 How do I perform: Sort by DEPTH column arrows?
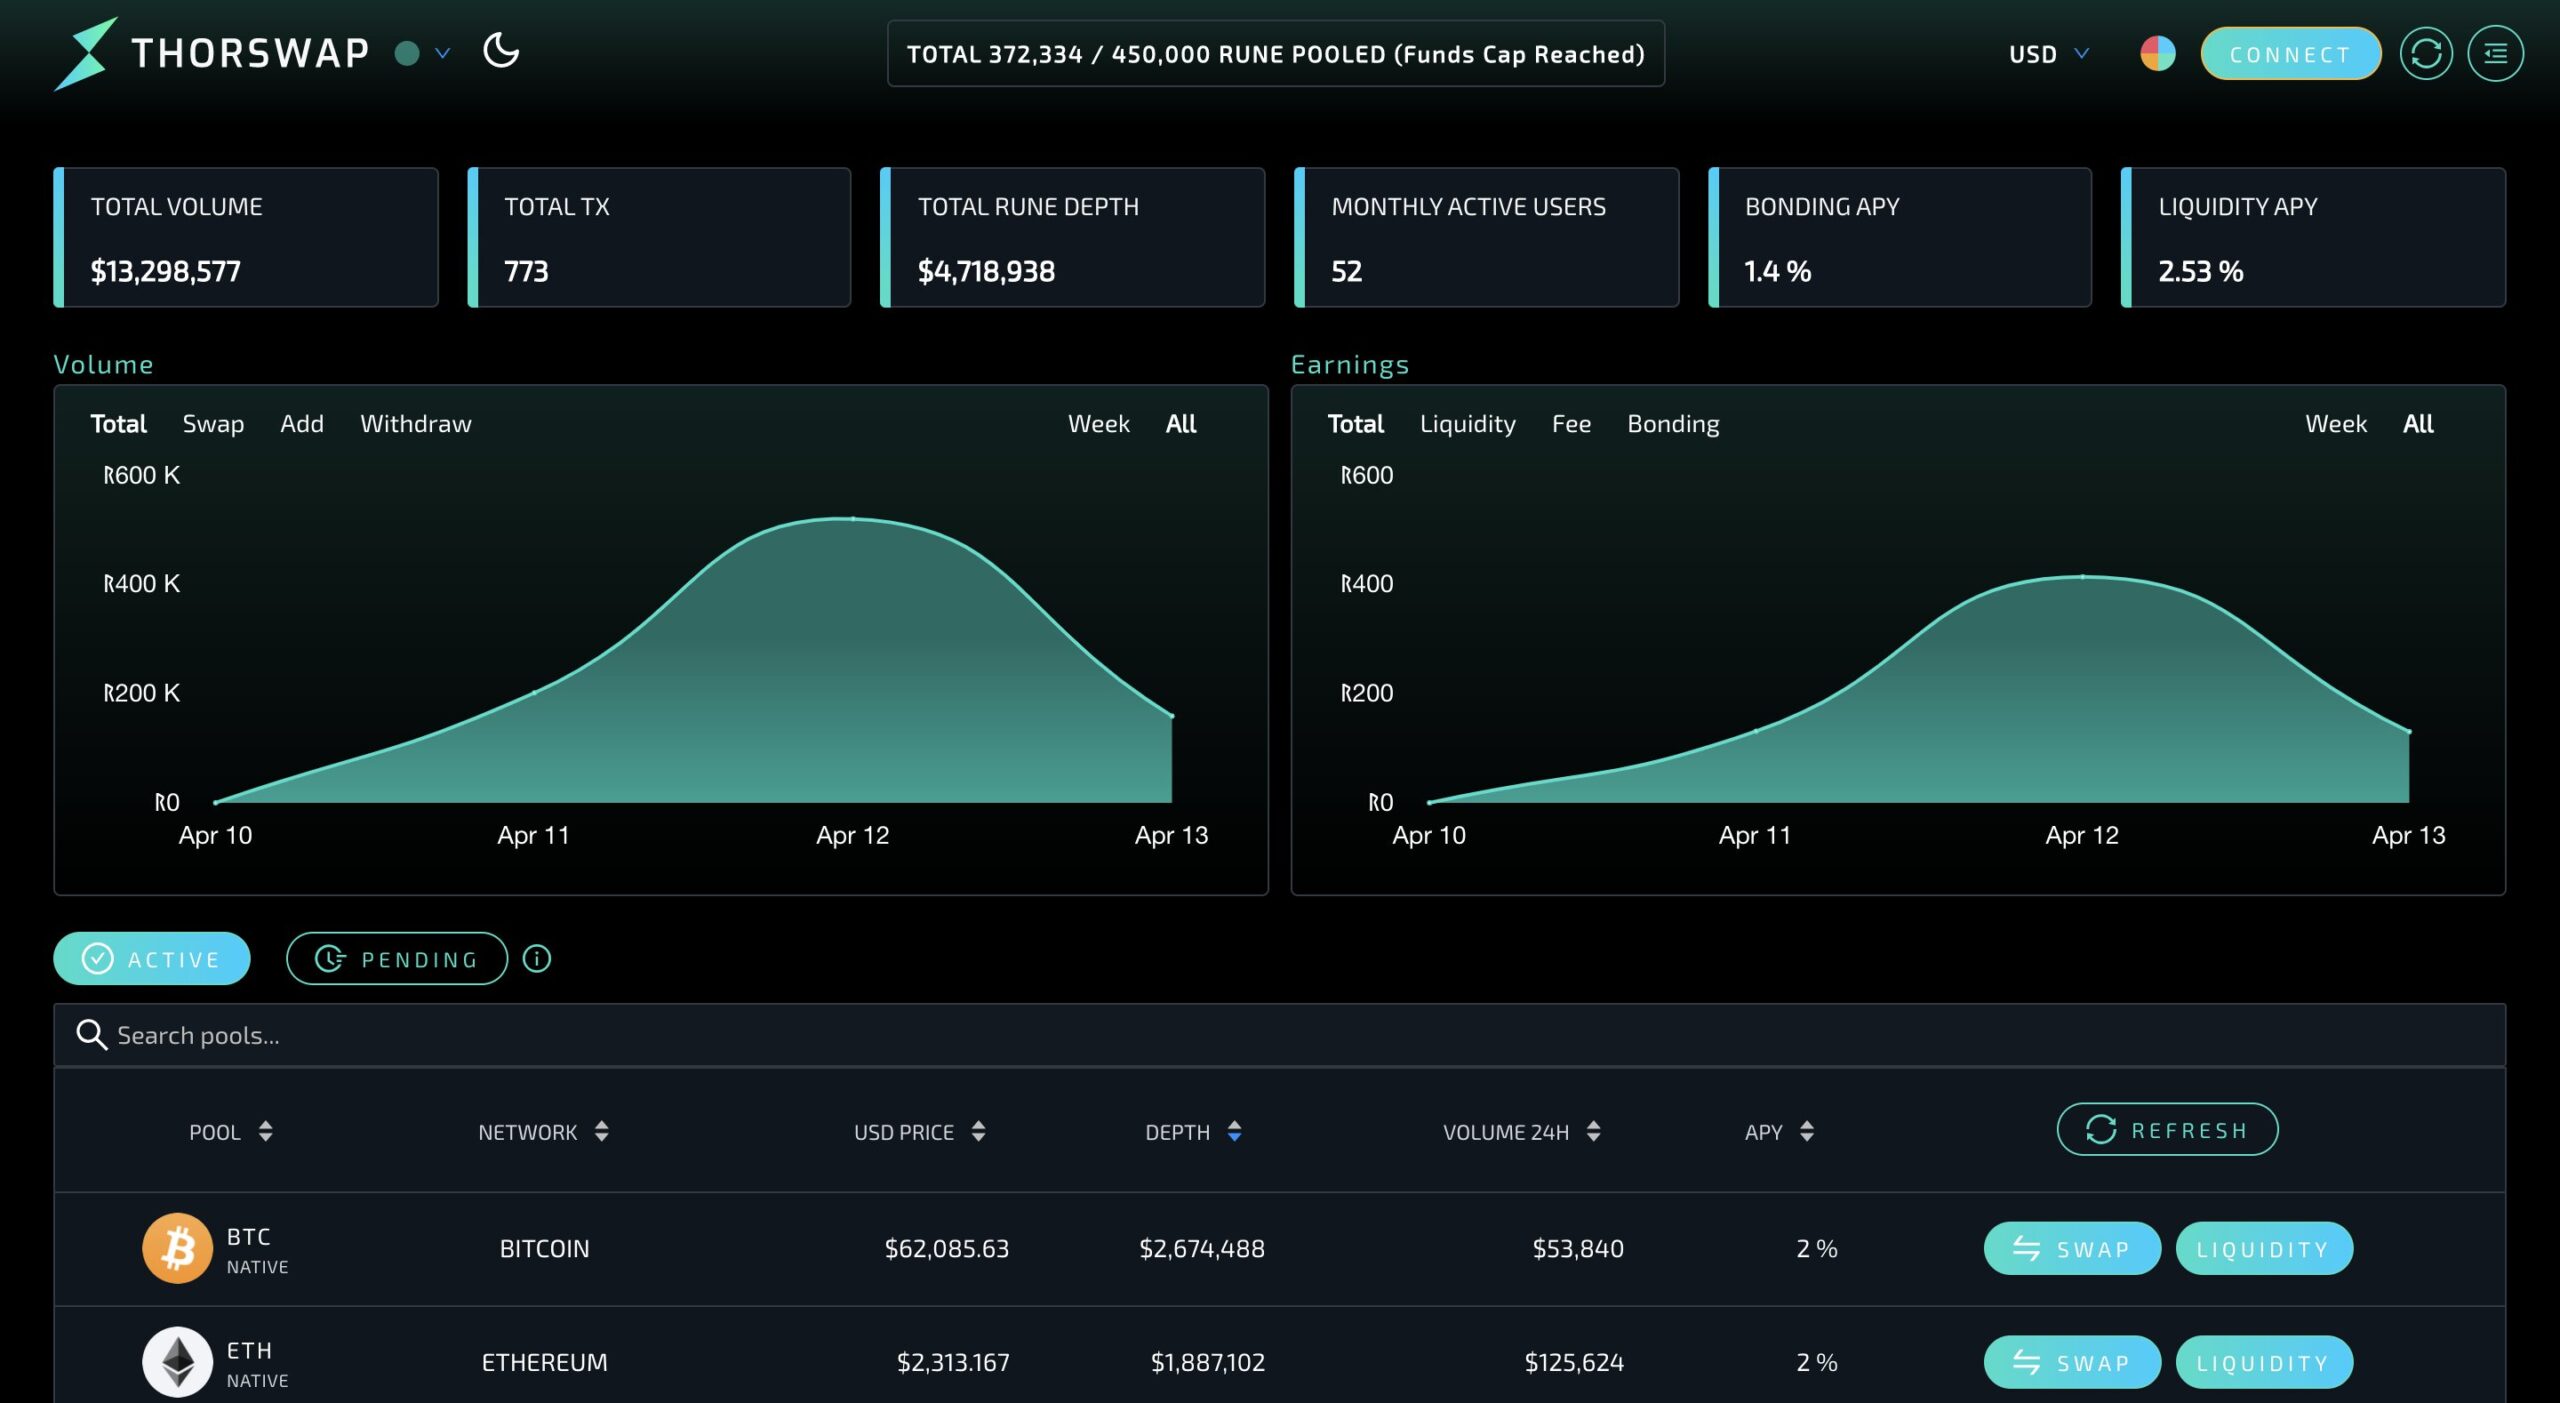pyautogui.click(x=1234, y=1131)
